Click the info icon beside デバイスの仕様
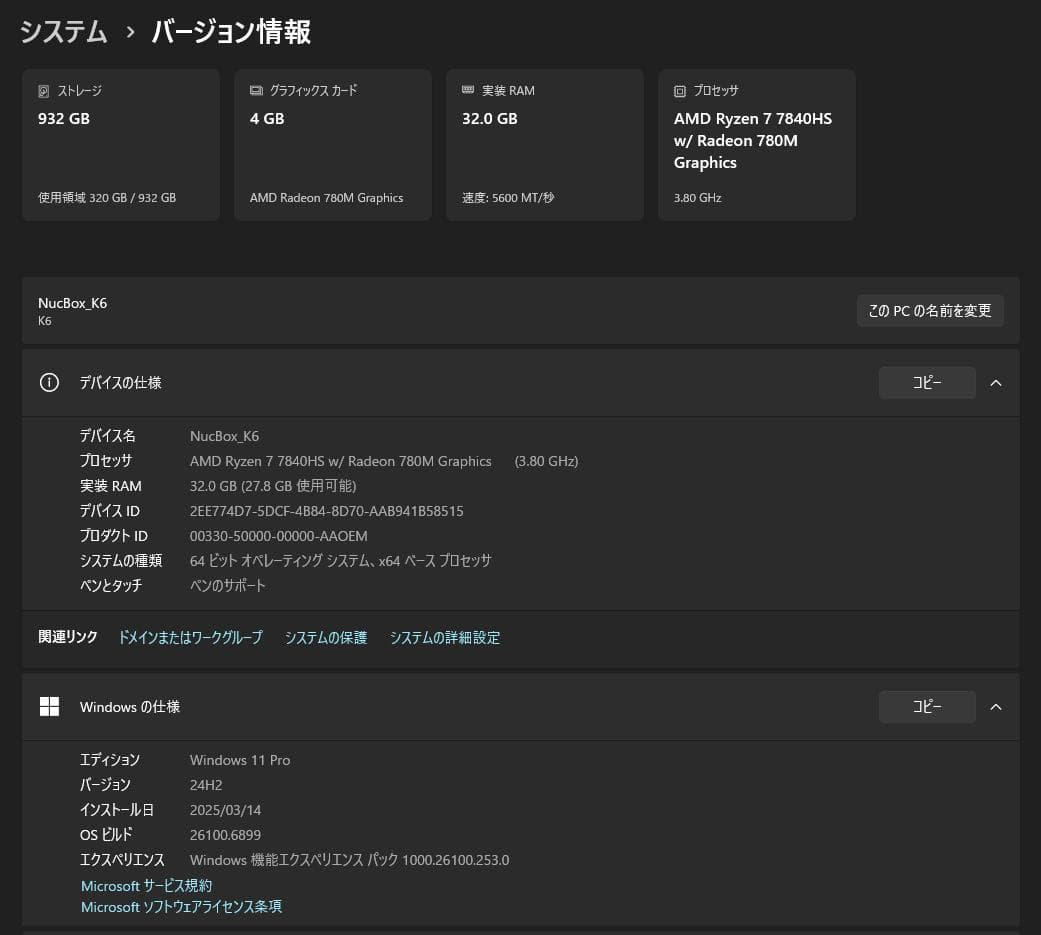 pos(49,382)
